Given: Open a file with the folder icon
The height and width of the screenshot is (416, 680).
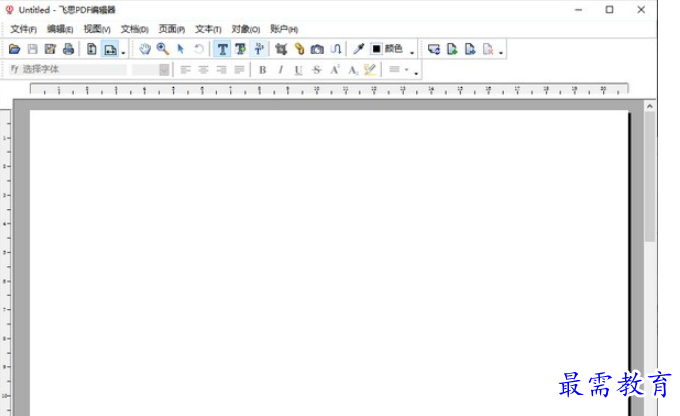Looking at the screenshot, I should tap(14, 49).
